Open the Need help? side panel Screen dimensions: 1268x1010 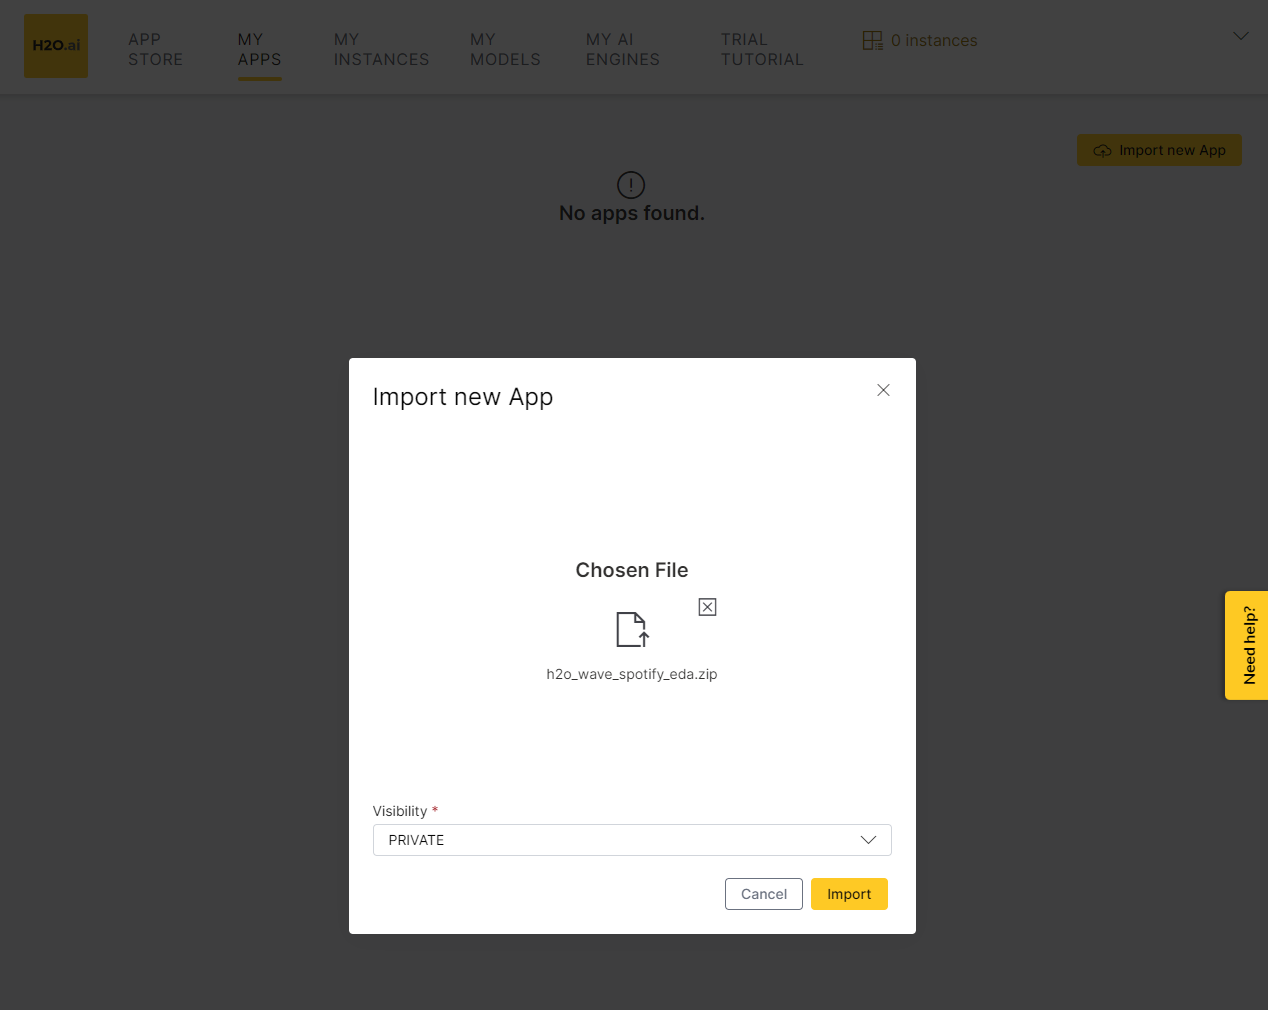click(x=1247, y=645)
